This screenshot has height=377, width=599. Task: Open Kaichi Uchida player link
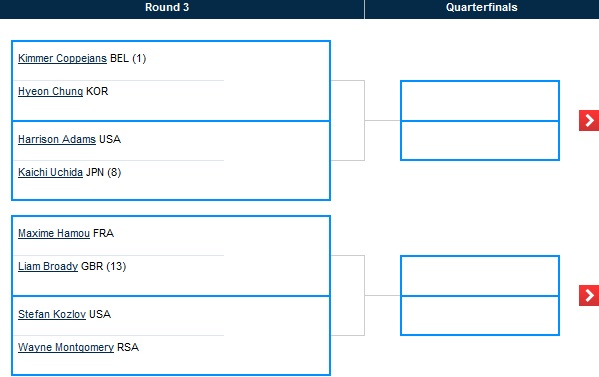(x=50, y=173)
